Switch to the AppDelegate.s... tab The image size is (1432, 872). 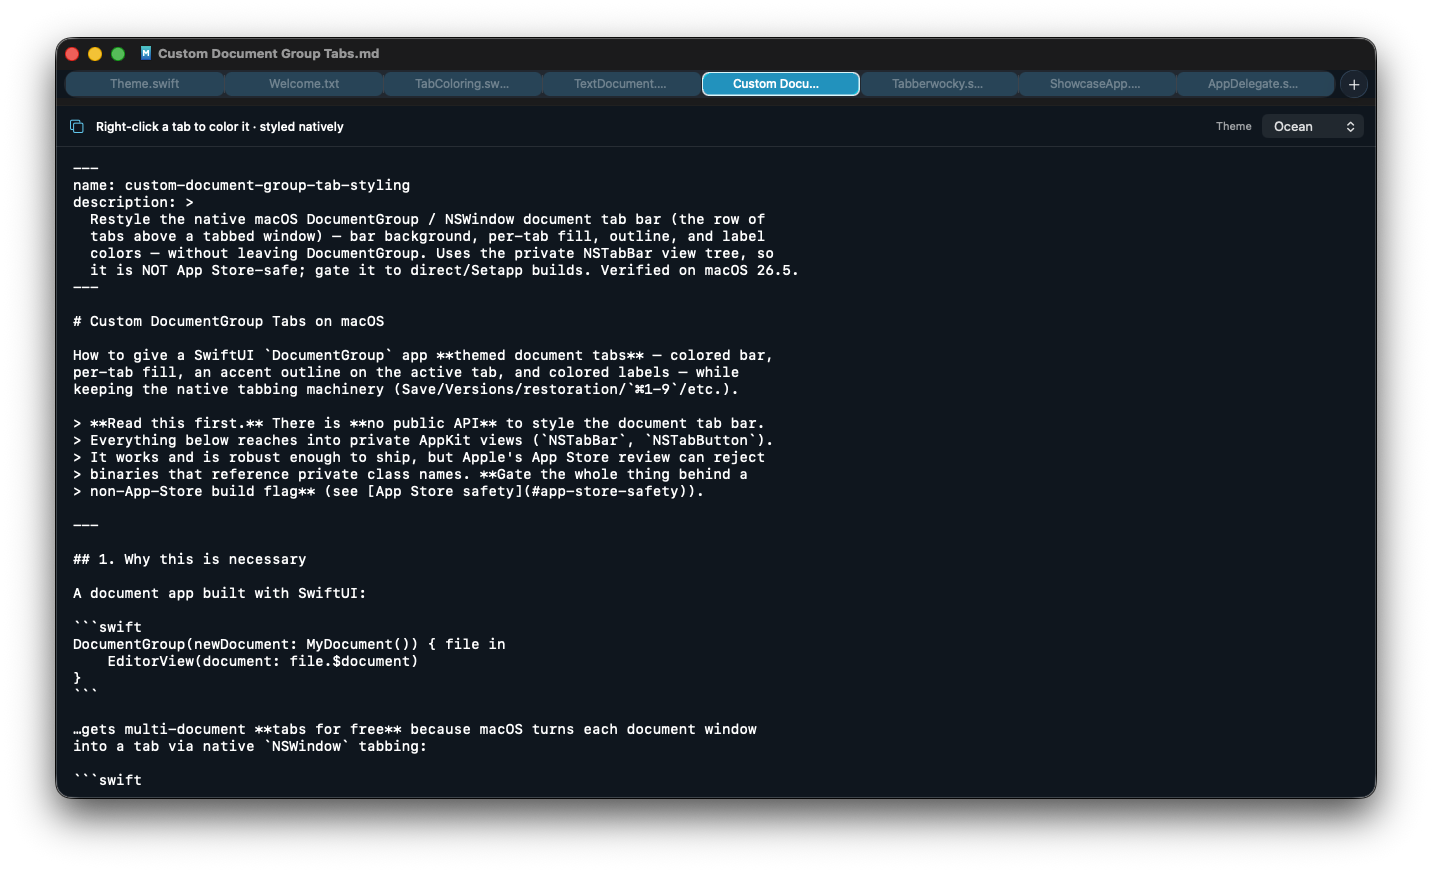click(1254, 84)
